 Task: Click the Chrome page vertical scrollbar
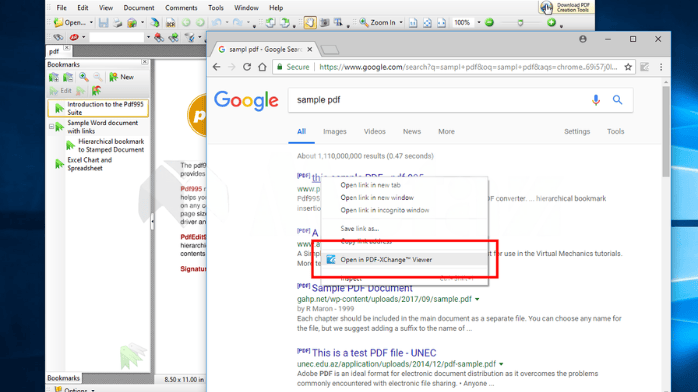click(x=666, y=131)
